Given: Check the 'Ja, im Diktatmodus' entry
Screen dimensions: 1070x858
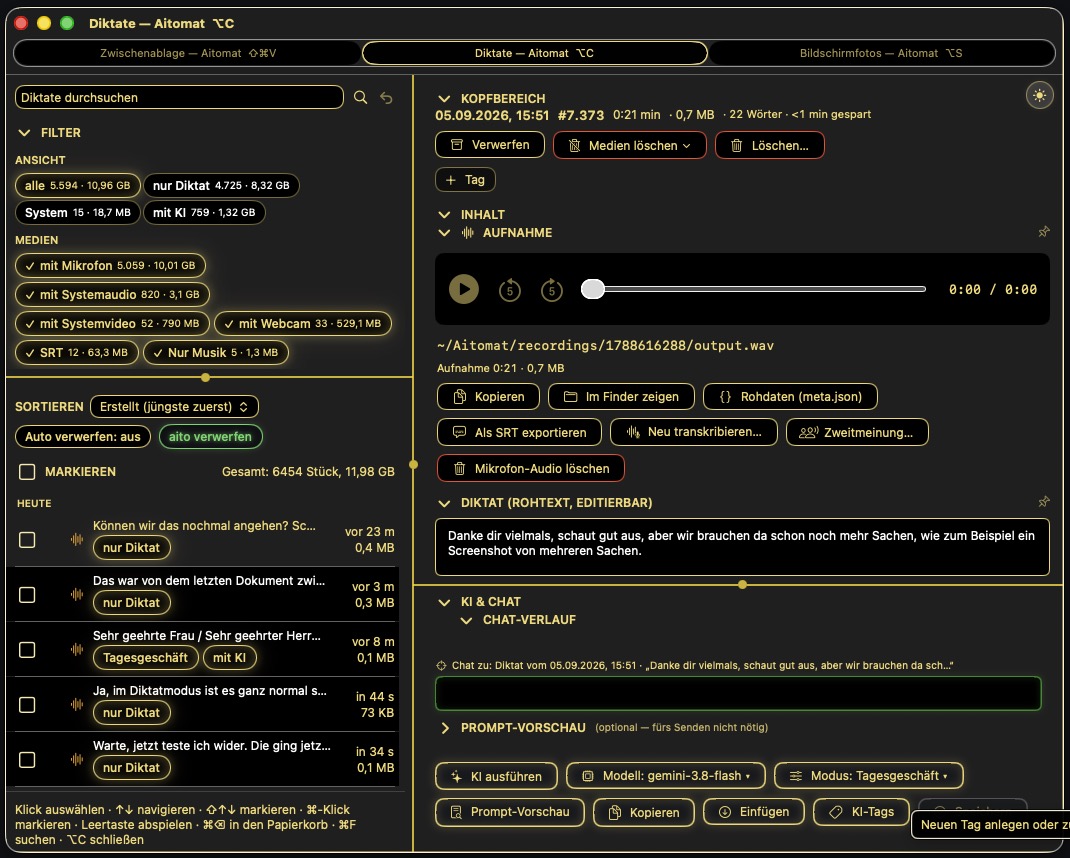Looking at the screenshot, I should [27, 704].
